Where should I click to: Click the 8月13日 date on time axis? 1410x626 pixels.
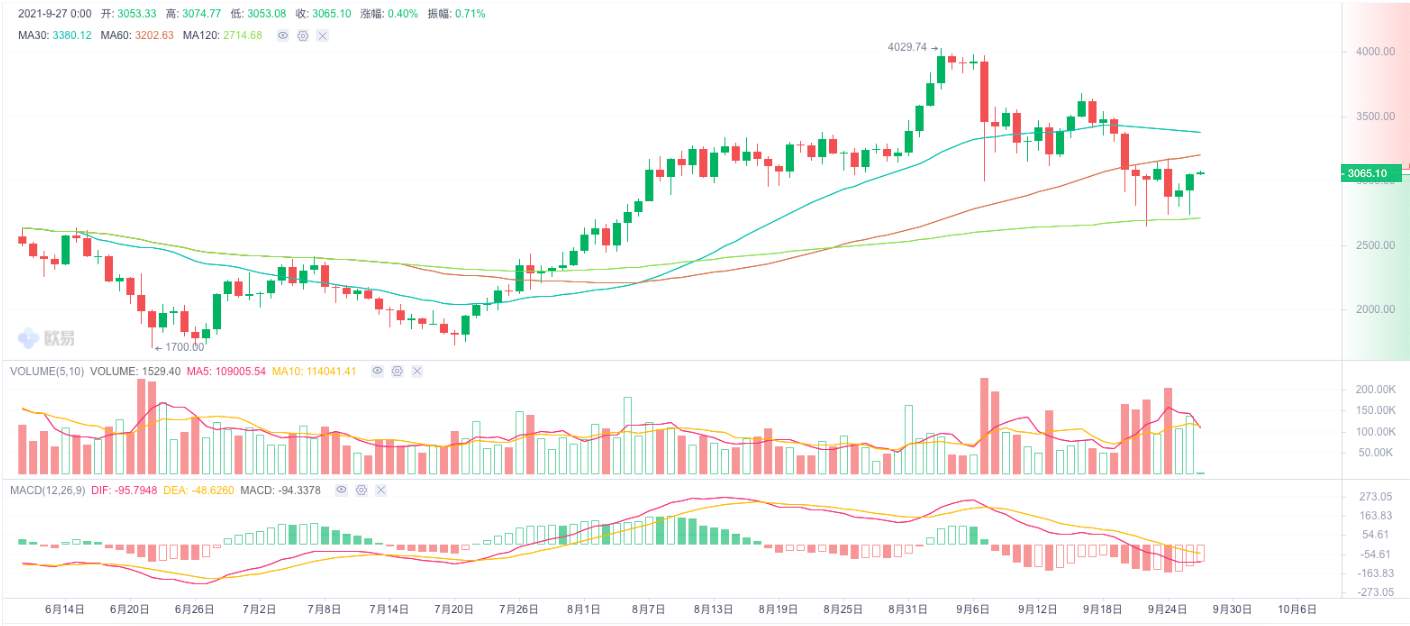[713, 607]
